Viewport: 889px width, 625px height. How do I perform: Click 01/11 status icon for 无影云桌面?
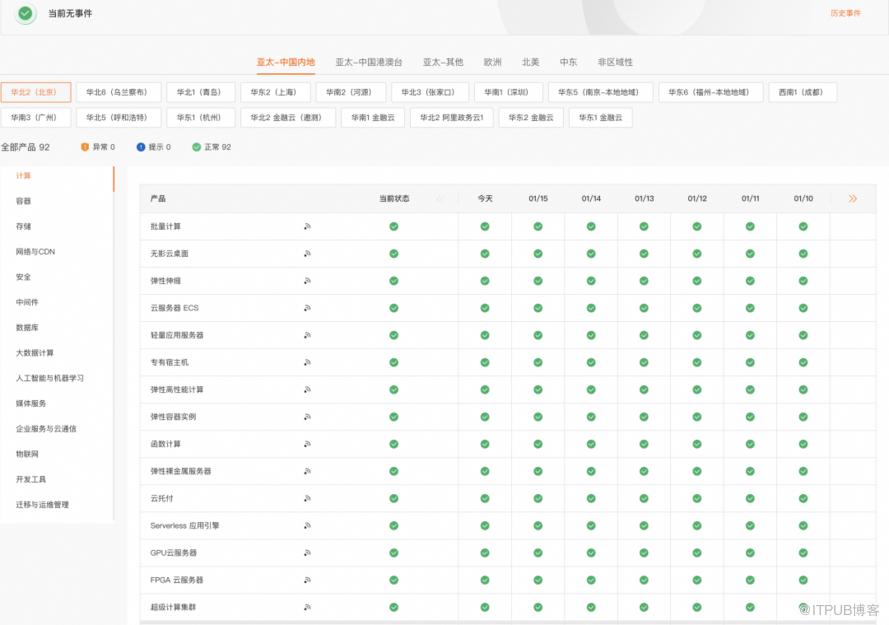(x=750, y=254)
